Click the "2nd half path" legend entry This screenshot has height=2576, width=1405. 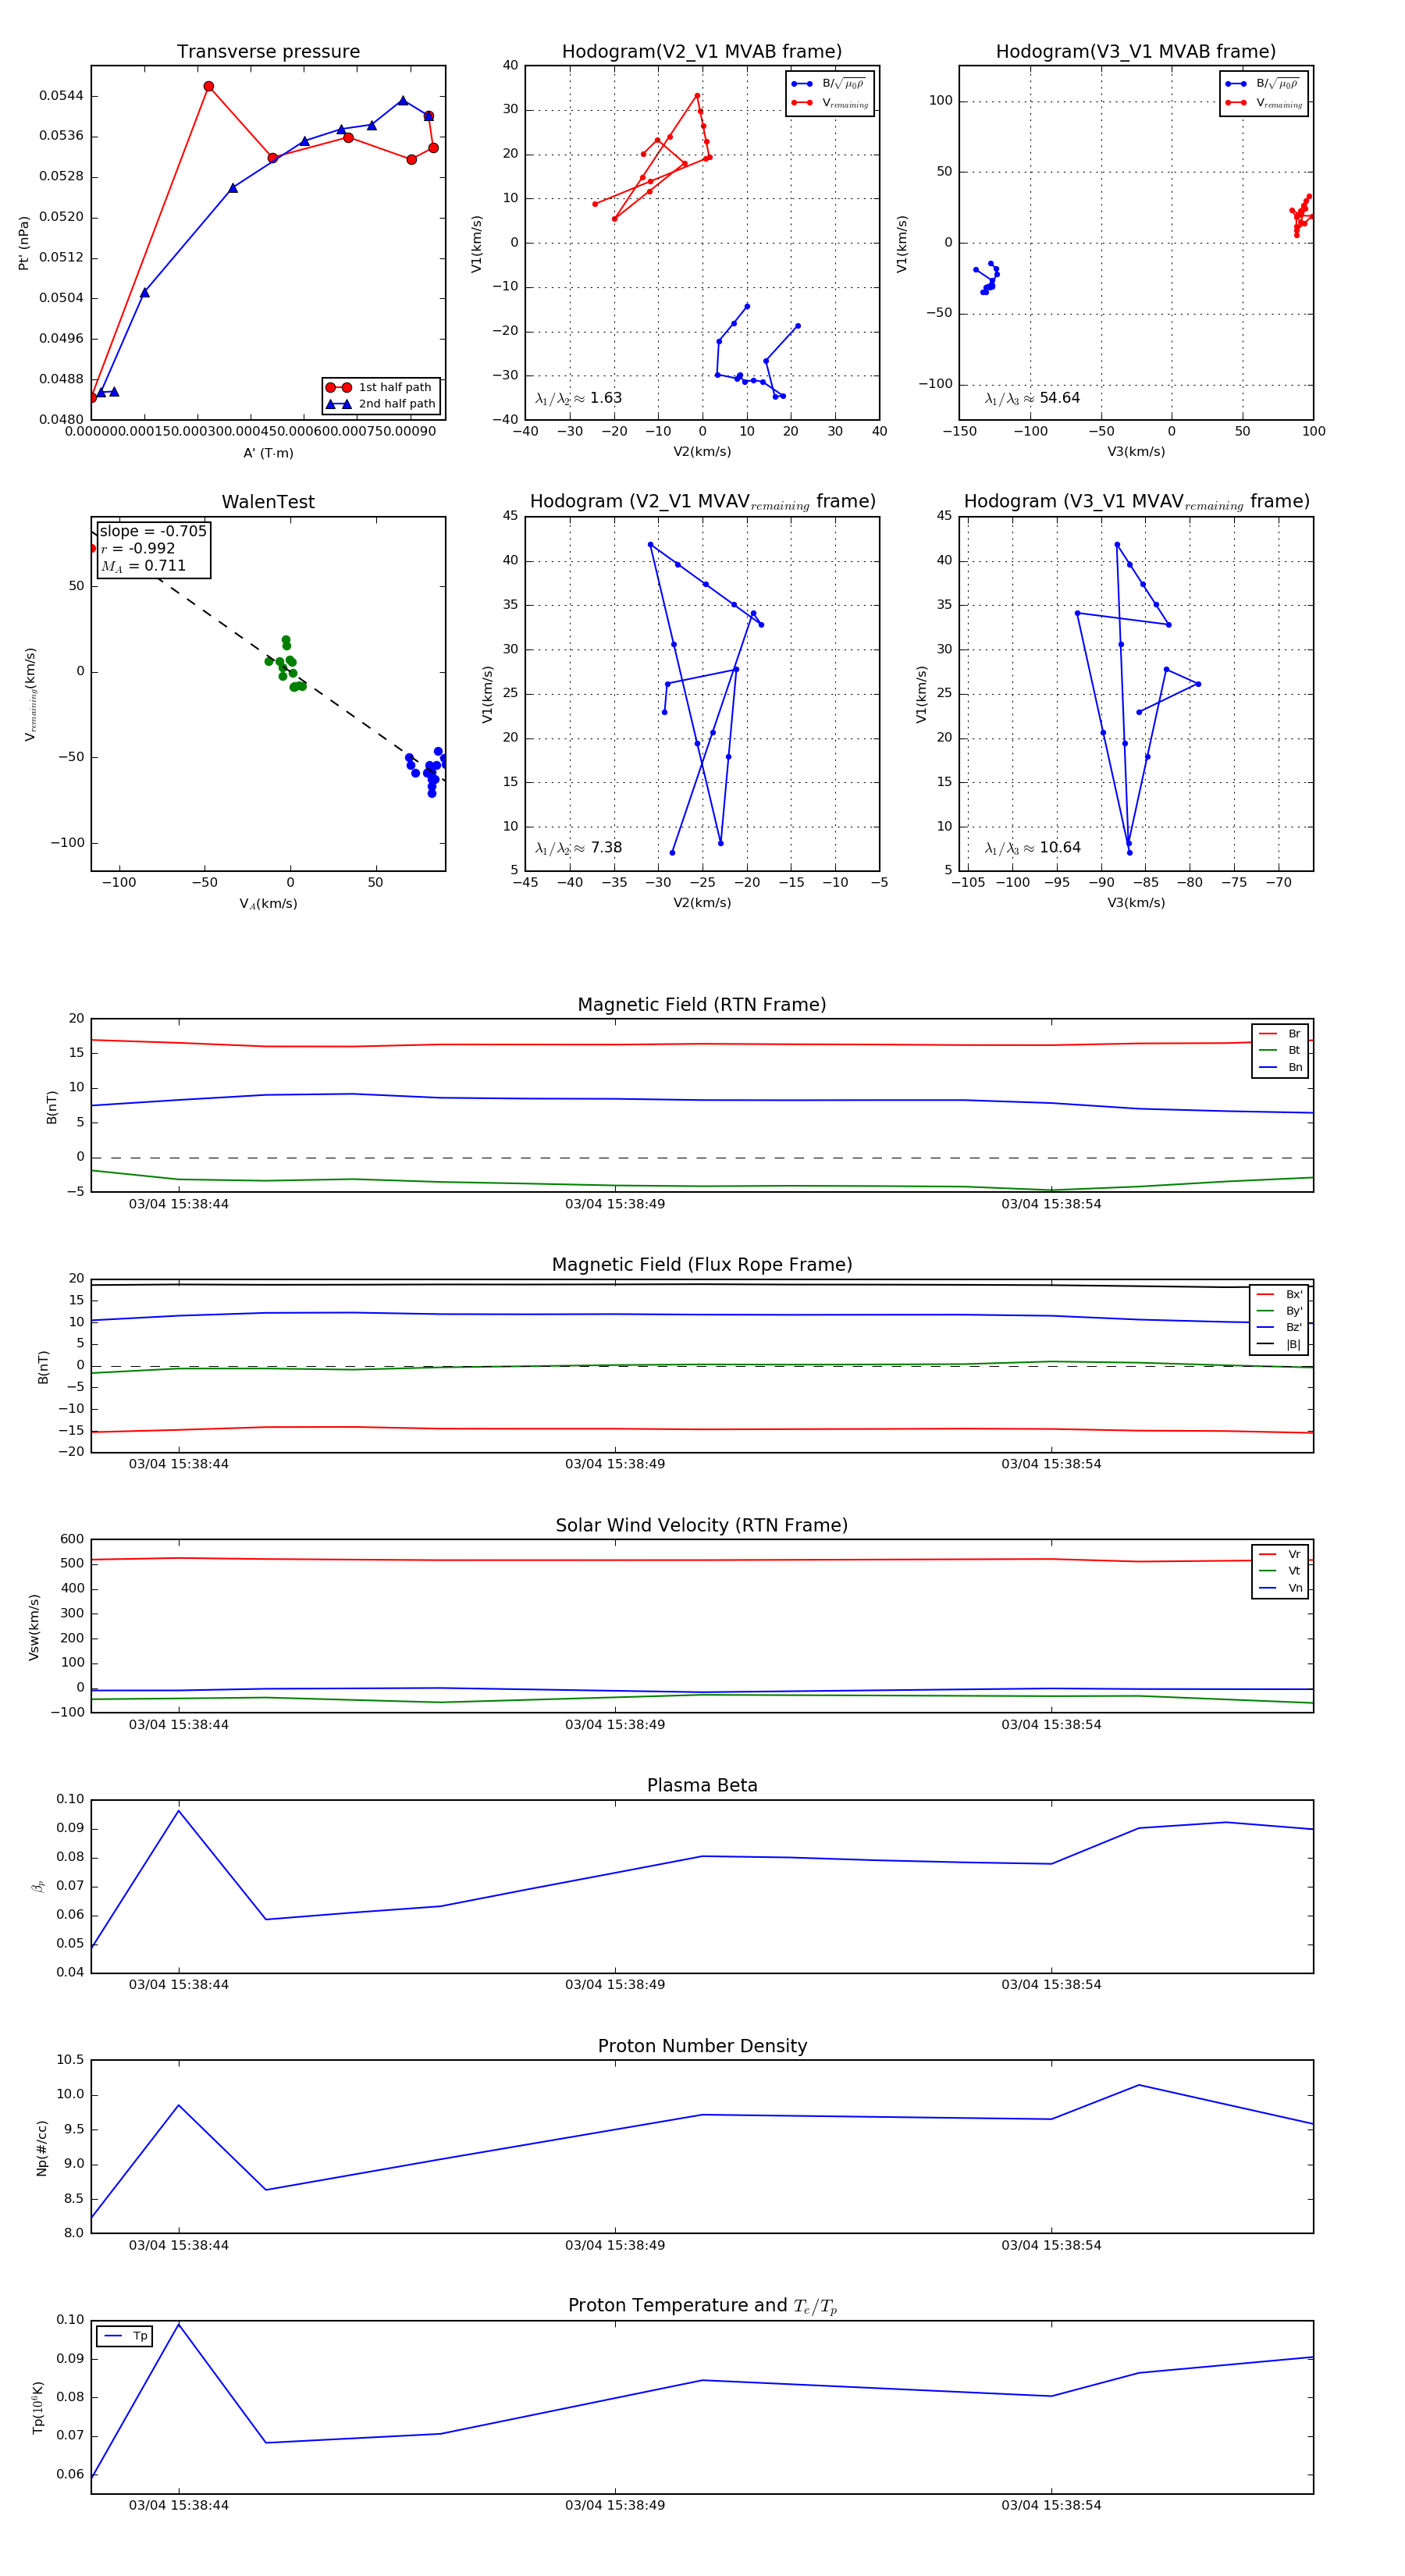pos(381,404)
